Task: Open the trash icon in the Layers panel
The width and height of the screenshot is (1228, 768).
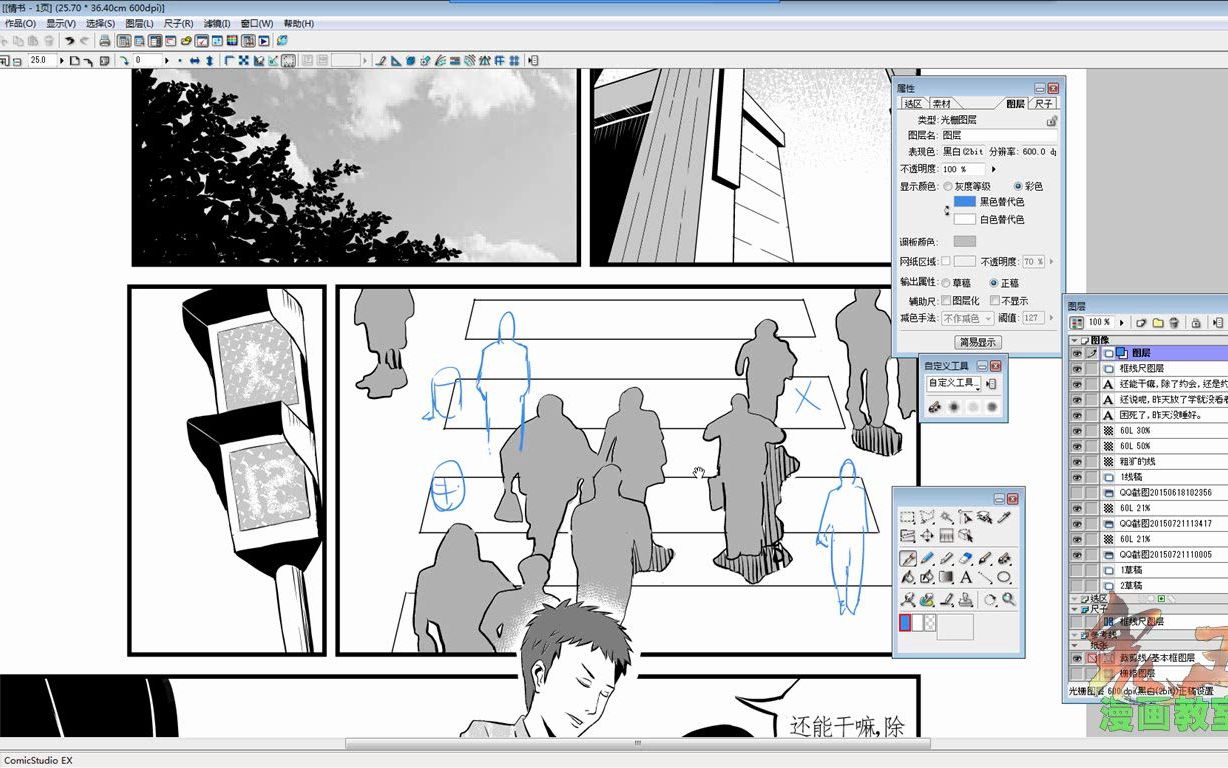Action: (x=1174, y=323)
